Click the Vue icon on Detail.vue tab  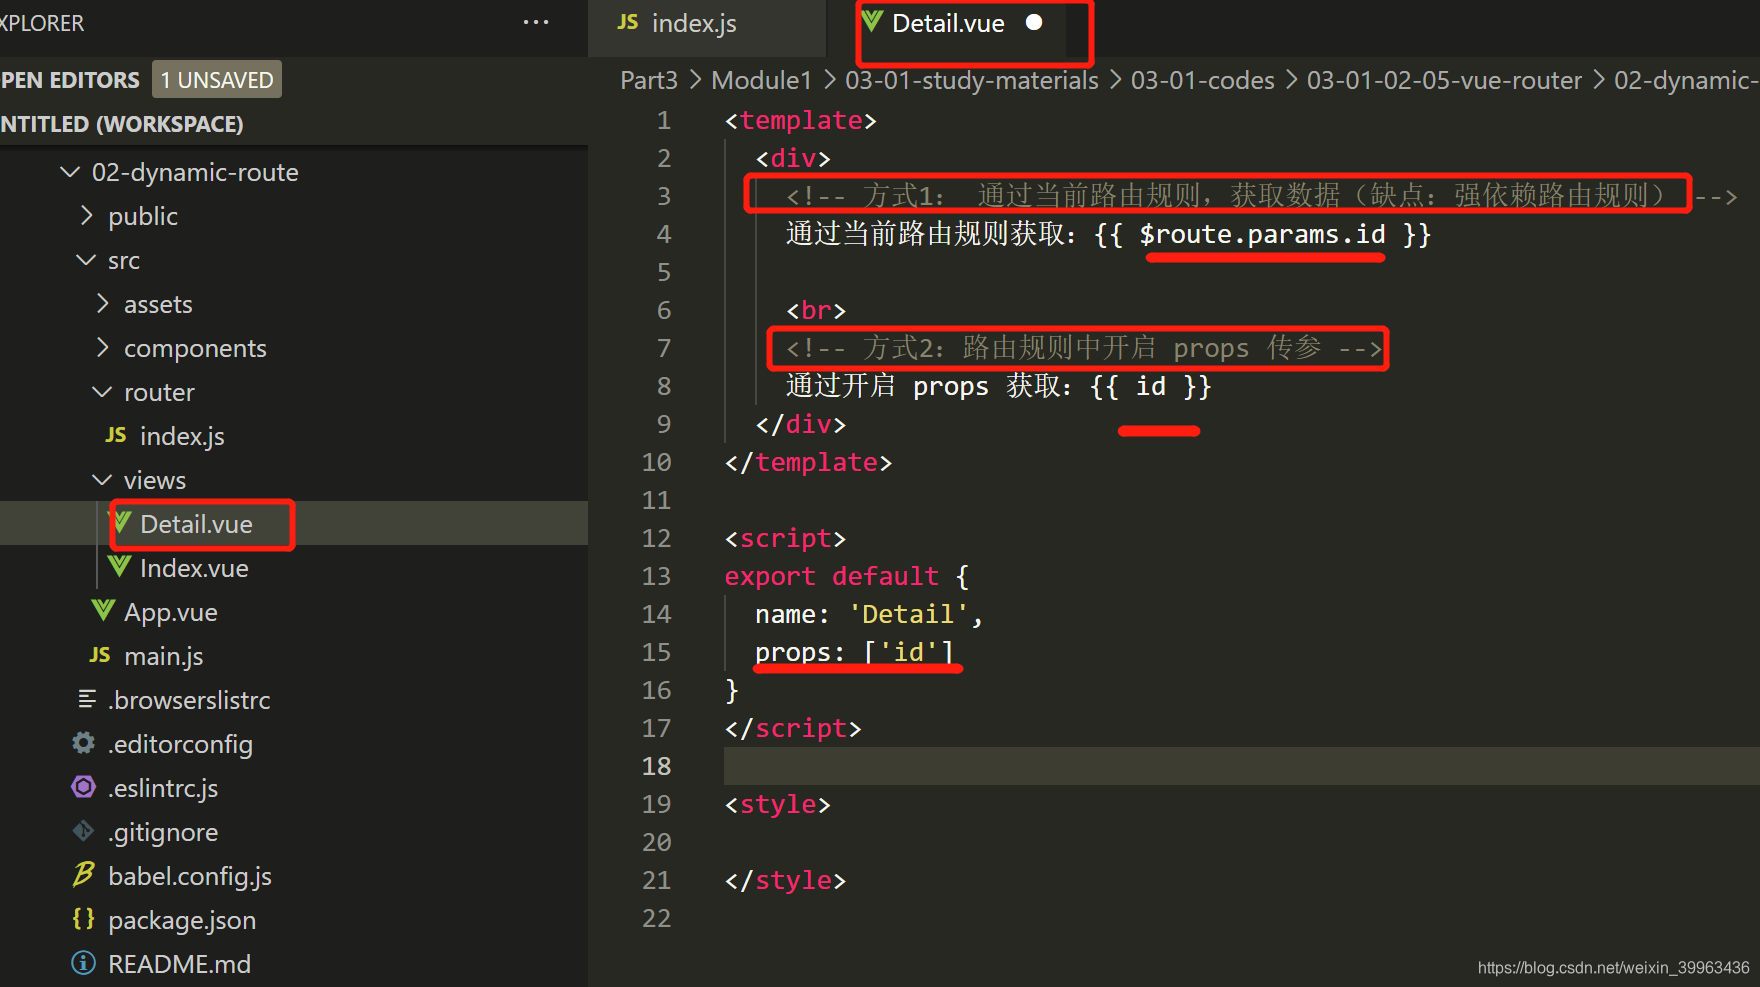coord(872,22)
